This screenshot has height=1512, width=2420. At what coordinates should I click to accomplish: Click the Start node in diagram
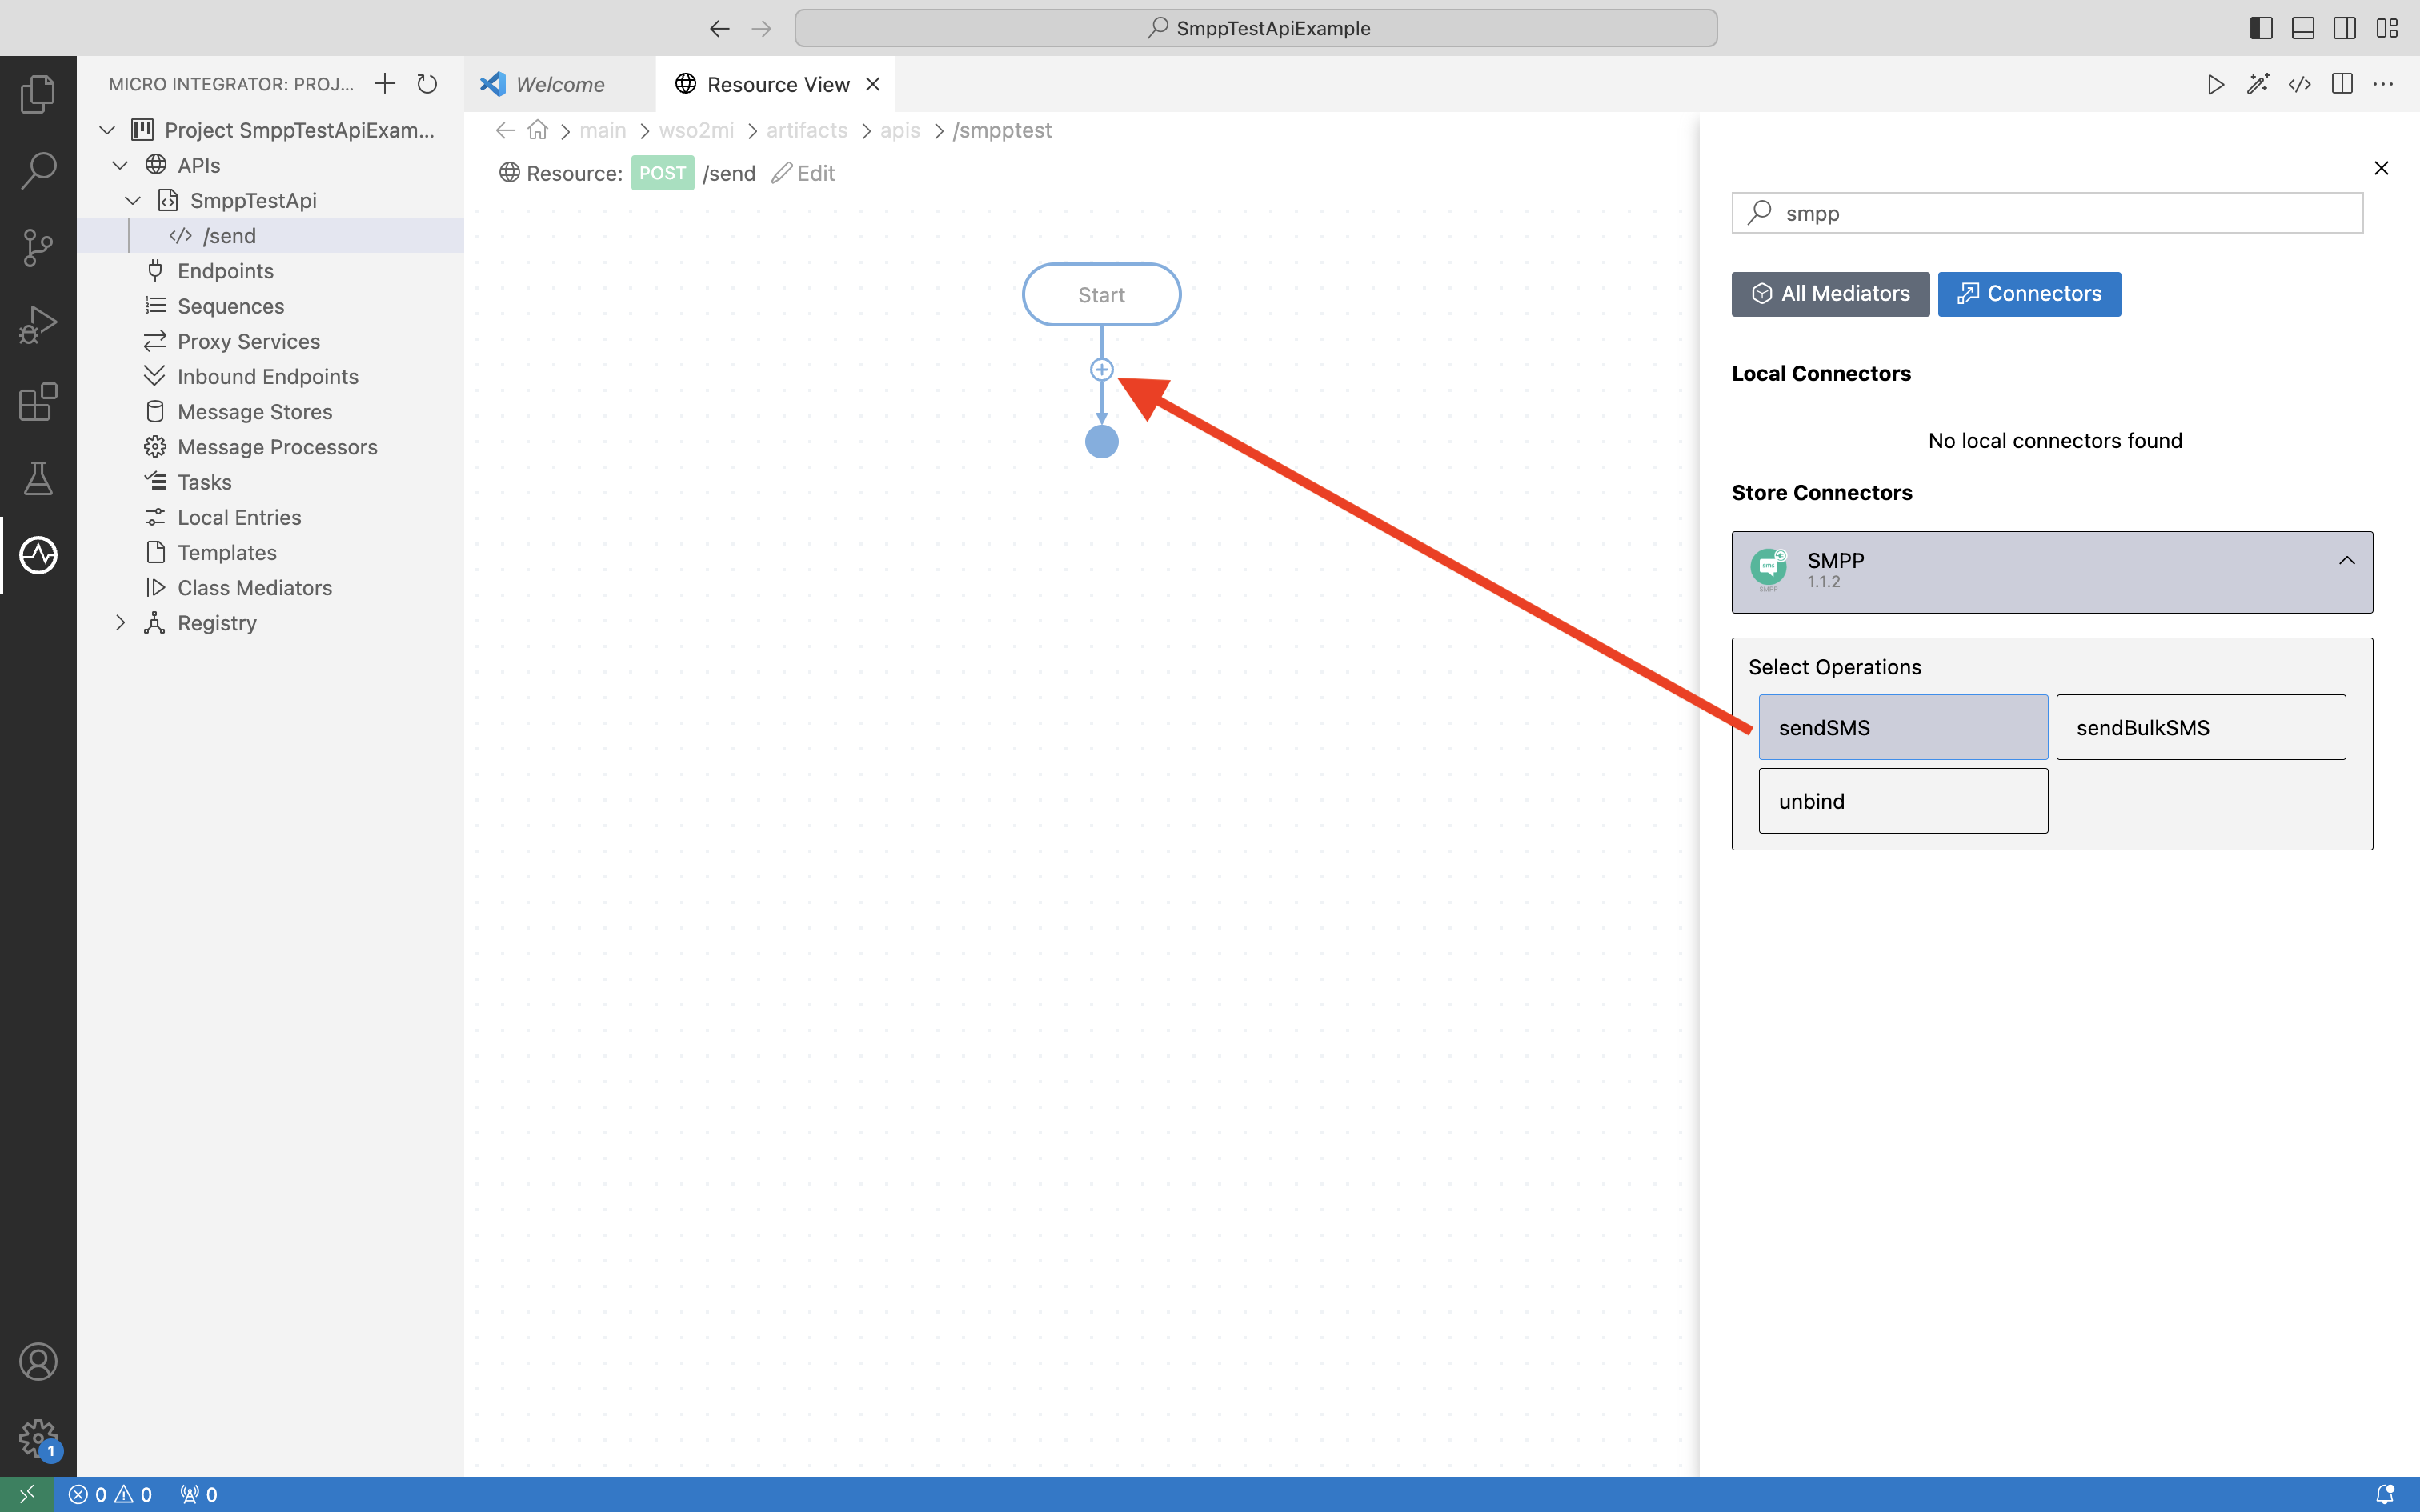[1101, 295]
